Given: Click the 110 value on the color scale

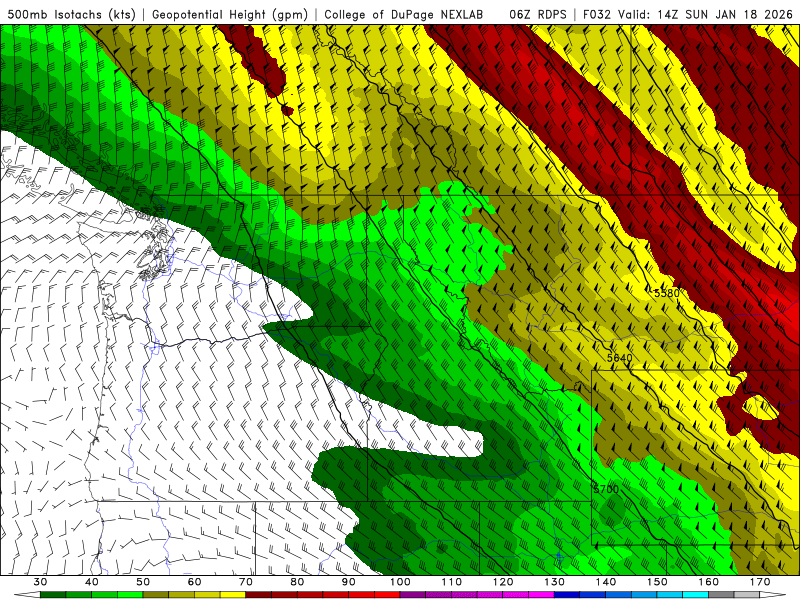Looking at the screenshot, I should tap(452, 582).
